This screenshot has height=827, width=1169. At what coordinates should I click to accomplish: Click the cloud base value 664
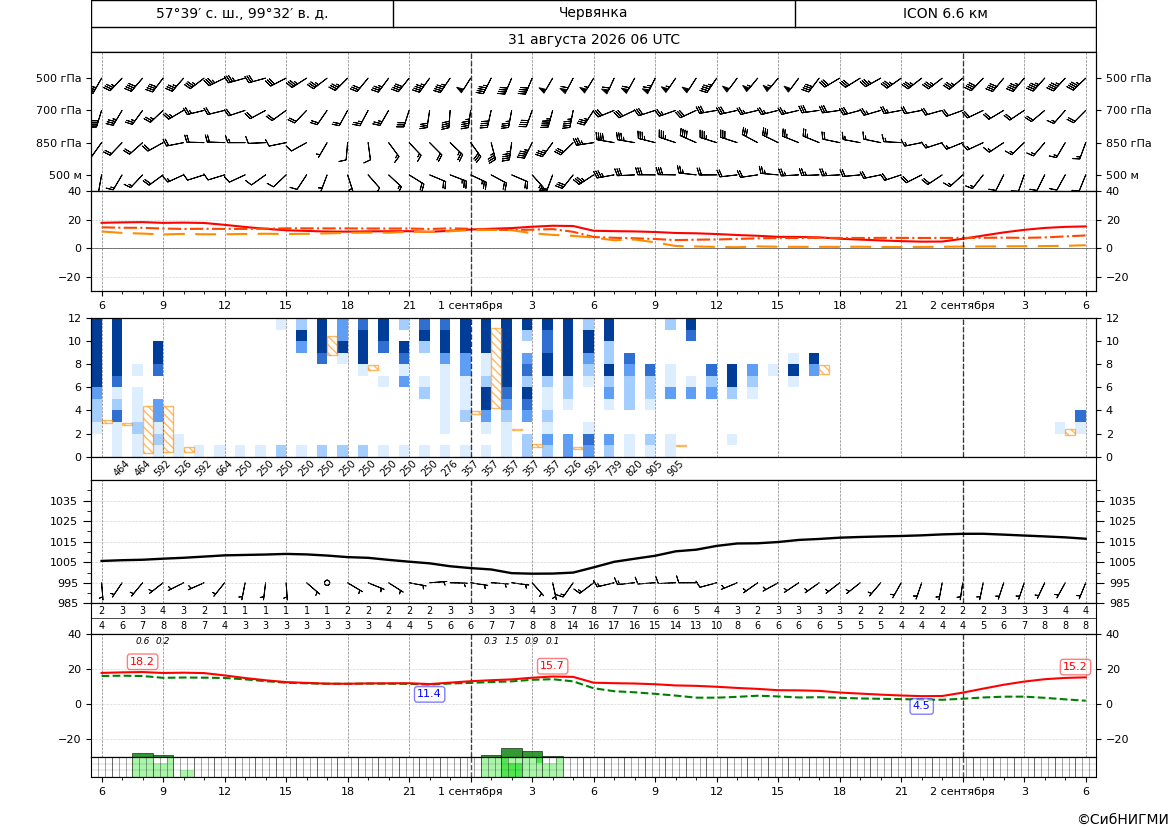(224, 468)
